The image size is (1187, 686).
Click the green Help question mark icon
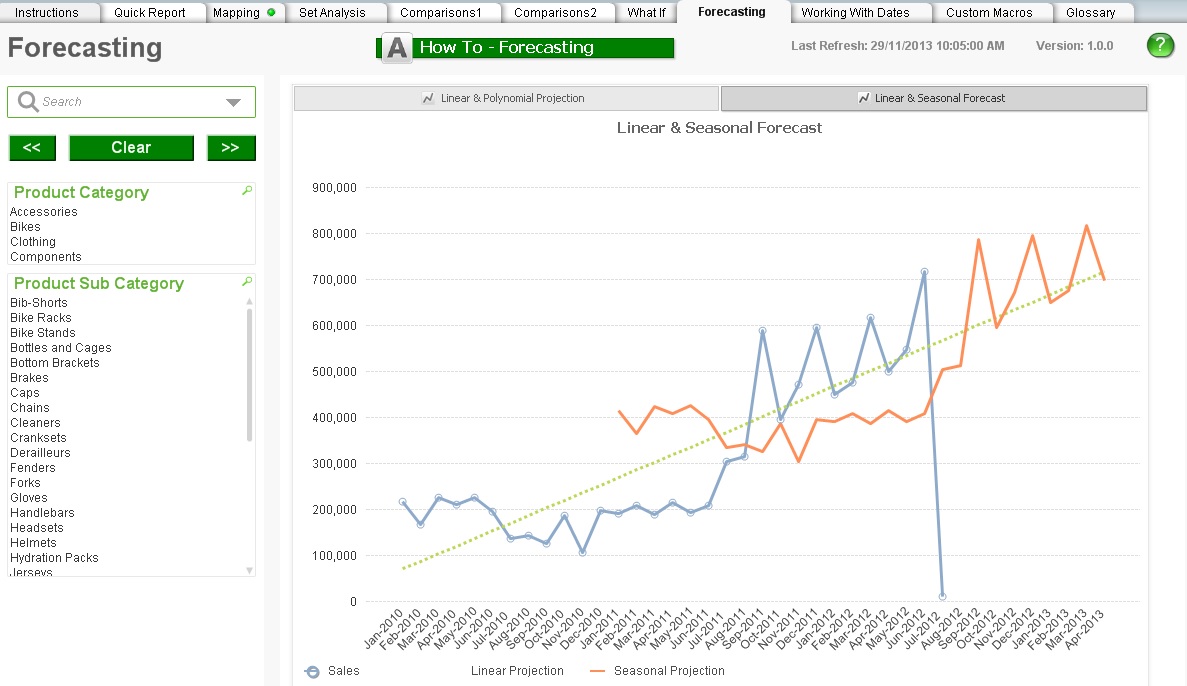pos(1160,45)
